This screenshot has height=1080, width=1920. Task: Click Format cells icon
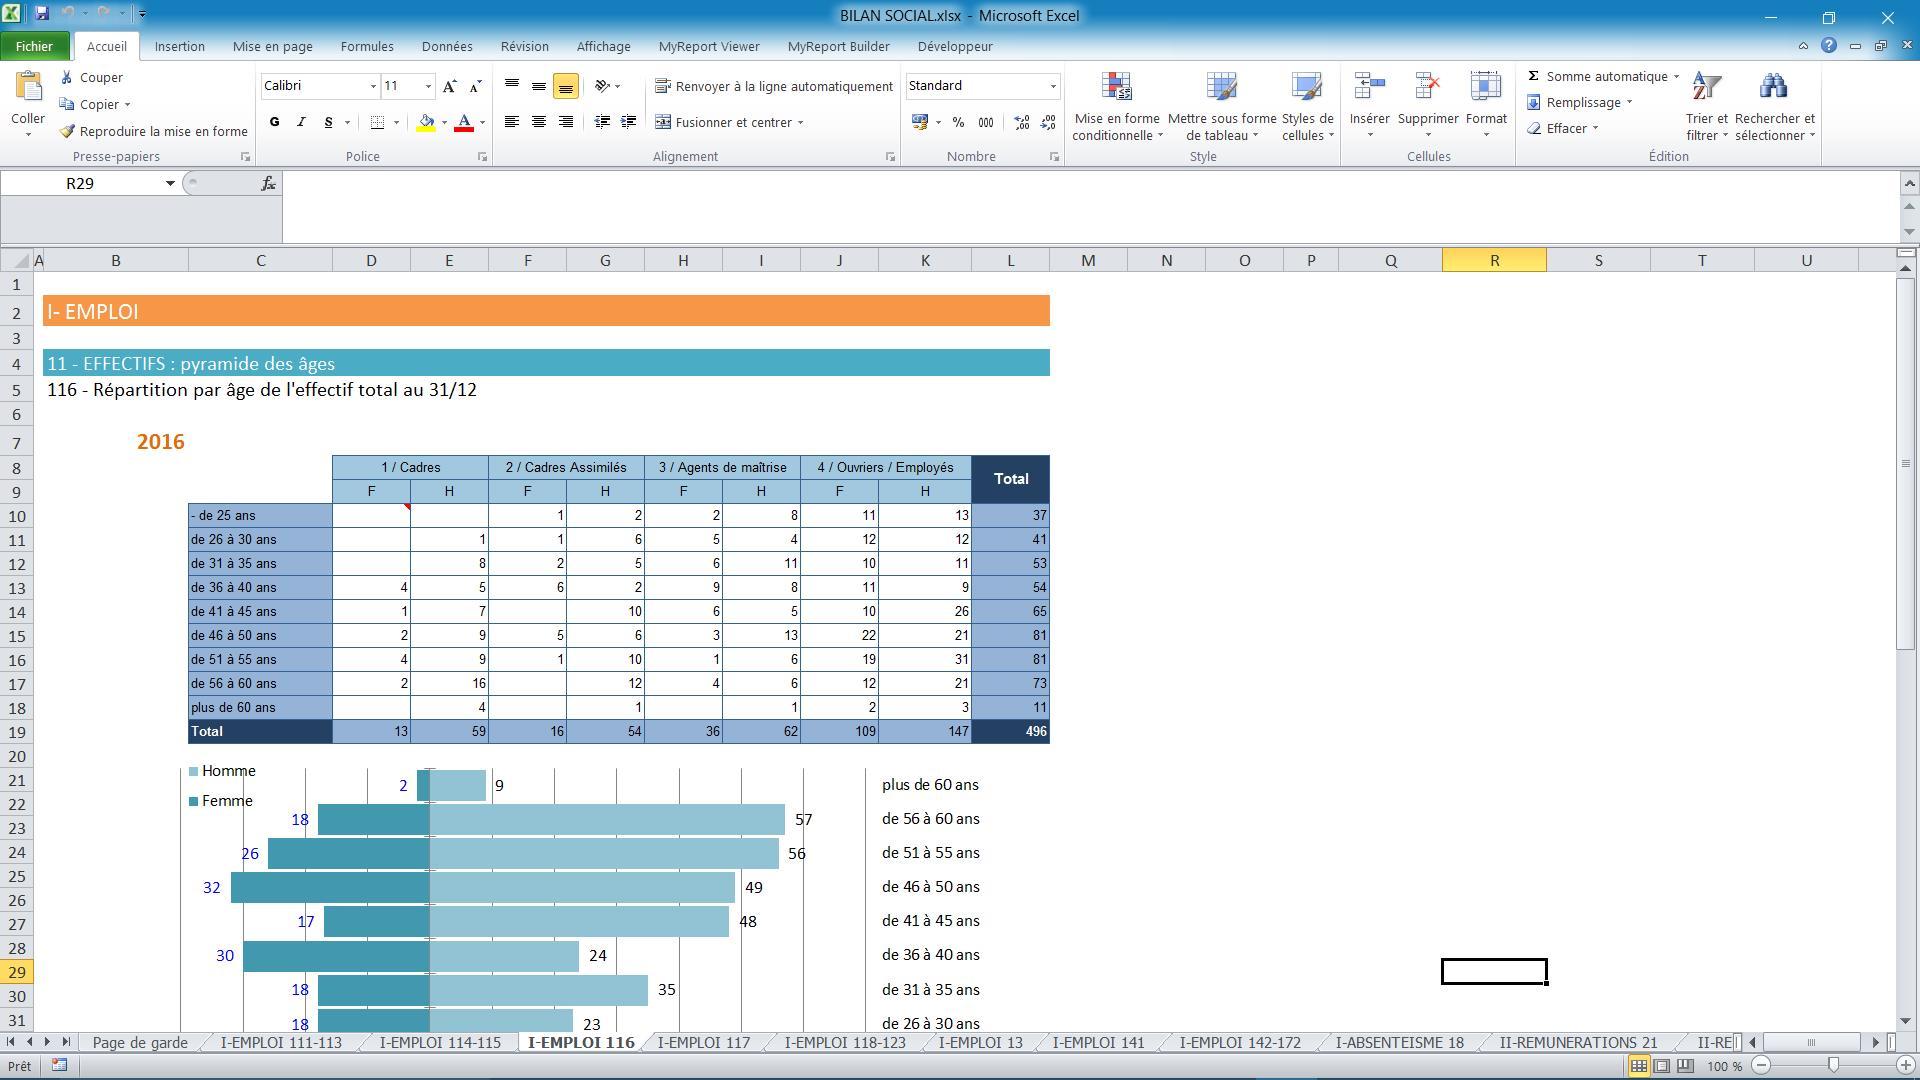coord(1486,87)
